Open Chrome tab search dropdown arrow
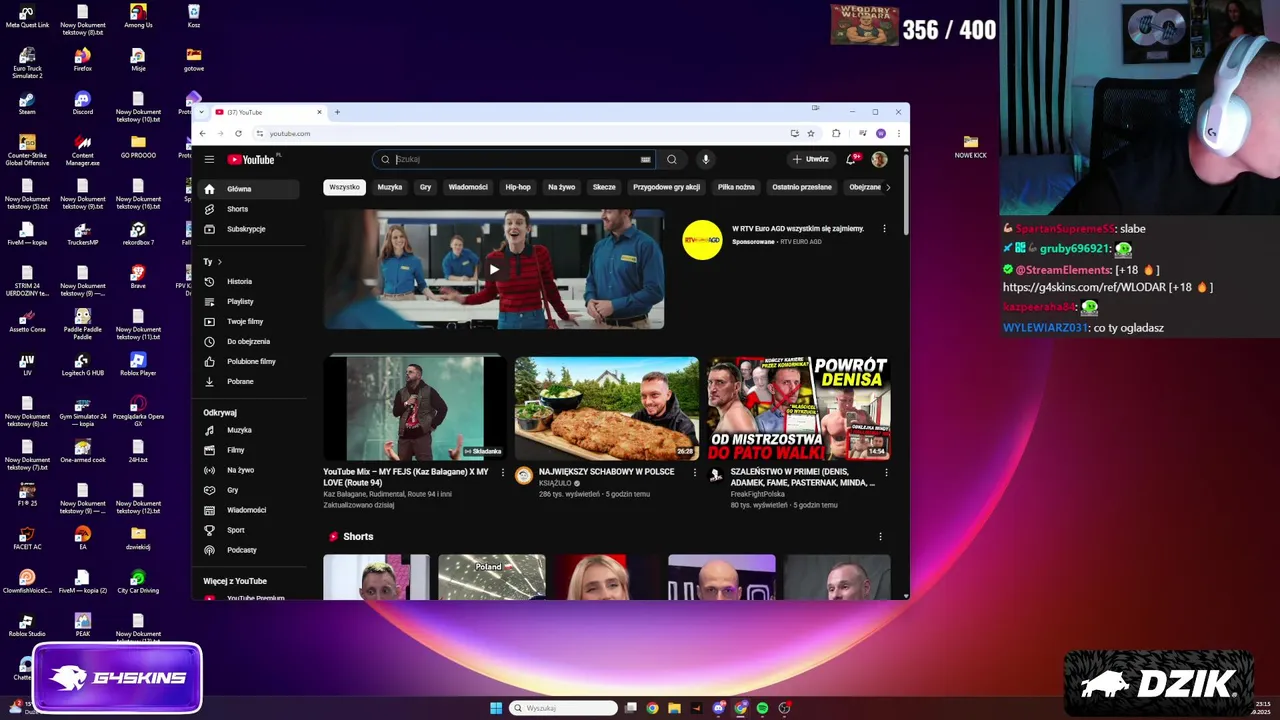This screenshot has height=720, width=1280. tap(202, 112)
